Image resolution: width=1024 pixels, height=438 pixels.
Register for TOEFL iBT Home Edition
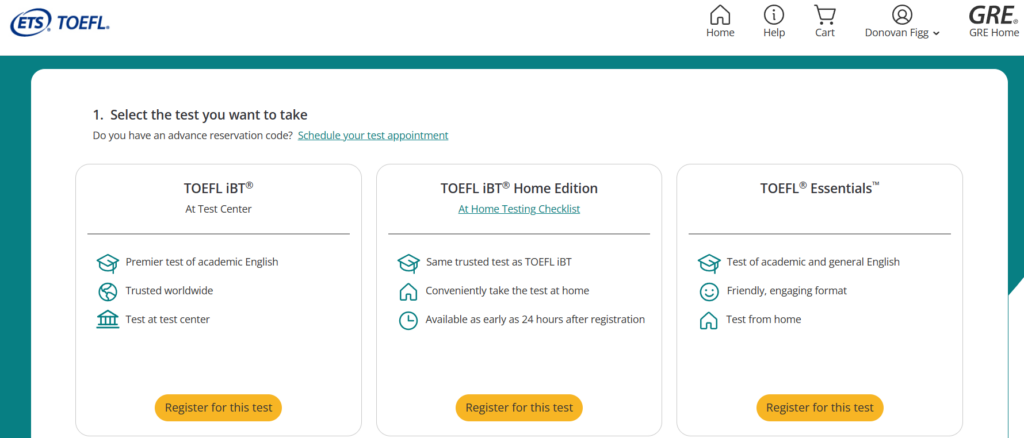[519, 407]
